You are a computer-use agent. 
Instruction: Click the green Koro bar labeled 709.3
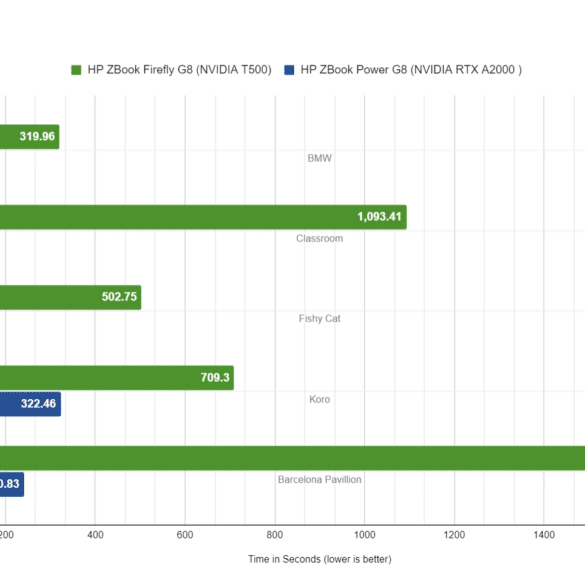click(x=117, y=378)
